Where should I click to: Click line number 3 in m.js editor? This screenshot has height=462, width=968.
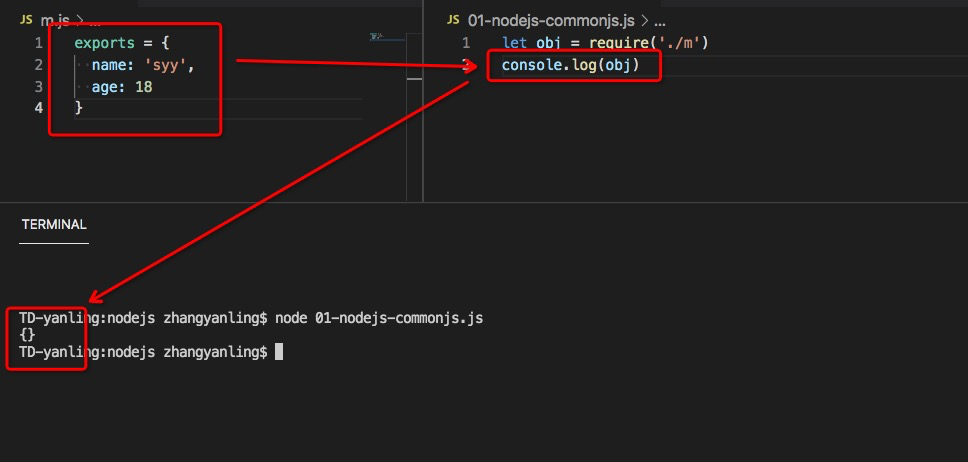click(39, 86)
